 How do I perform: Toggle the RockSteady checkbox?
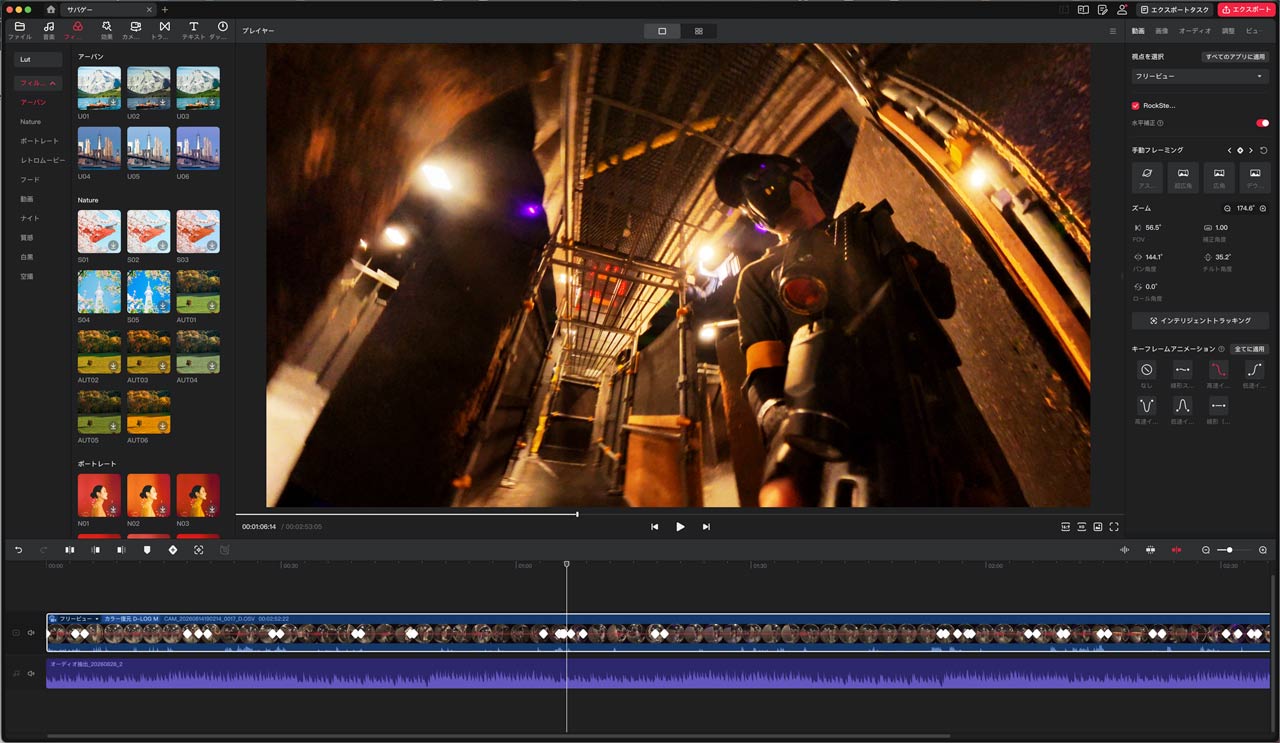point(1136,105)
